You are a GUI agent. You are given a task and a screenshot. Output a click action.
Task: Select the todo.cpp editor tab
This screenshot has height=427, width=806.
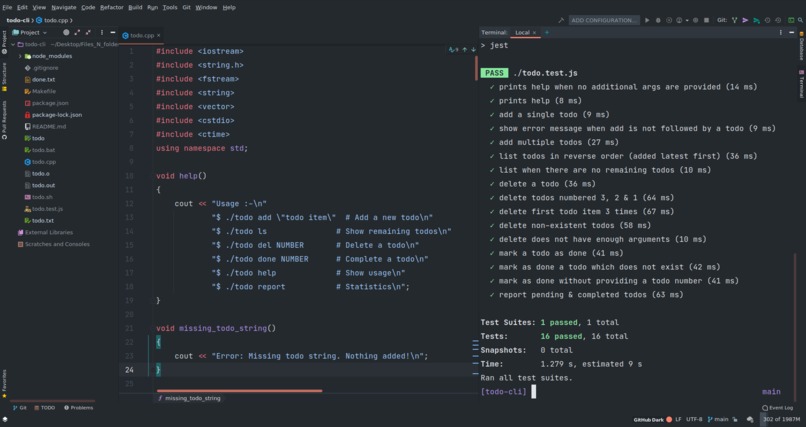tap(139, 35)
